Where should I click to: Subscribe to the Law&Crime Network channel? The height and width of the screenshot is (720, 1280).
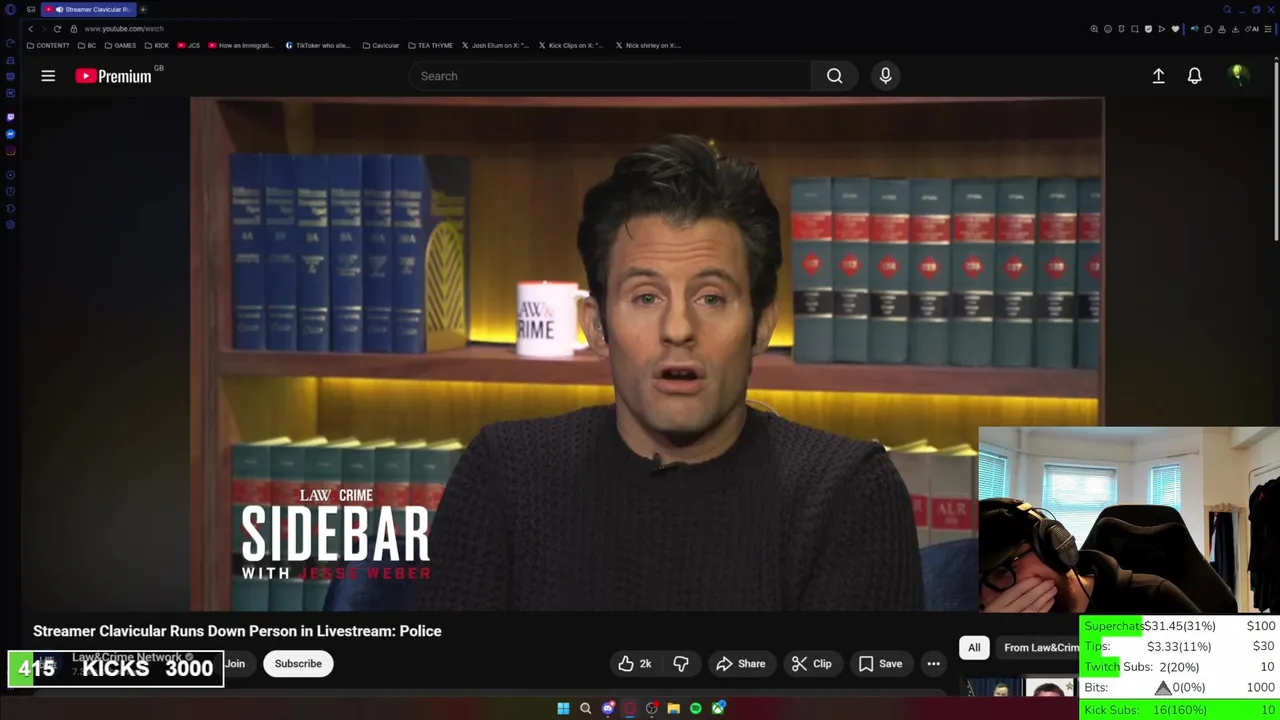[x=298, y=664]
